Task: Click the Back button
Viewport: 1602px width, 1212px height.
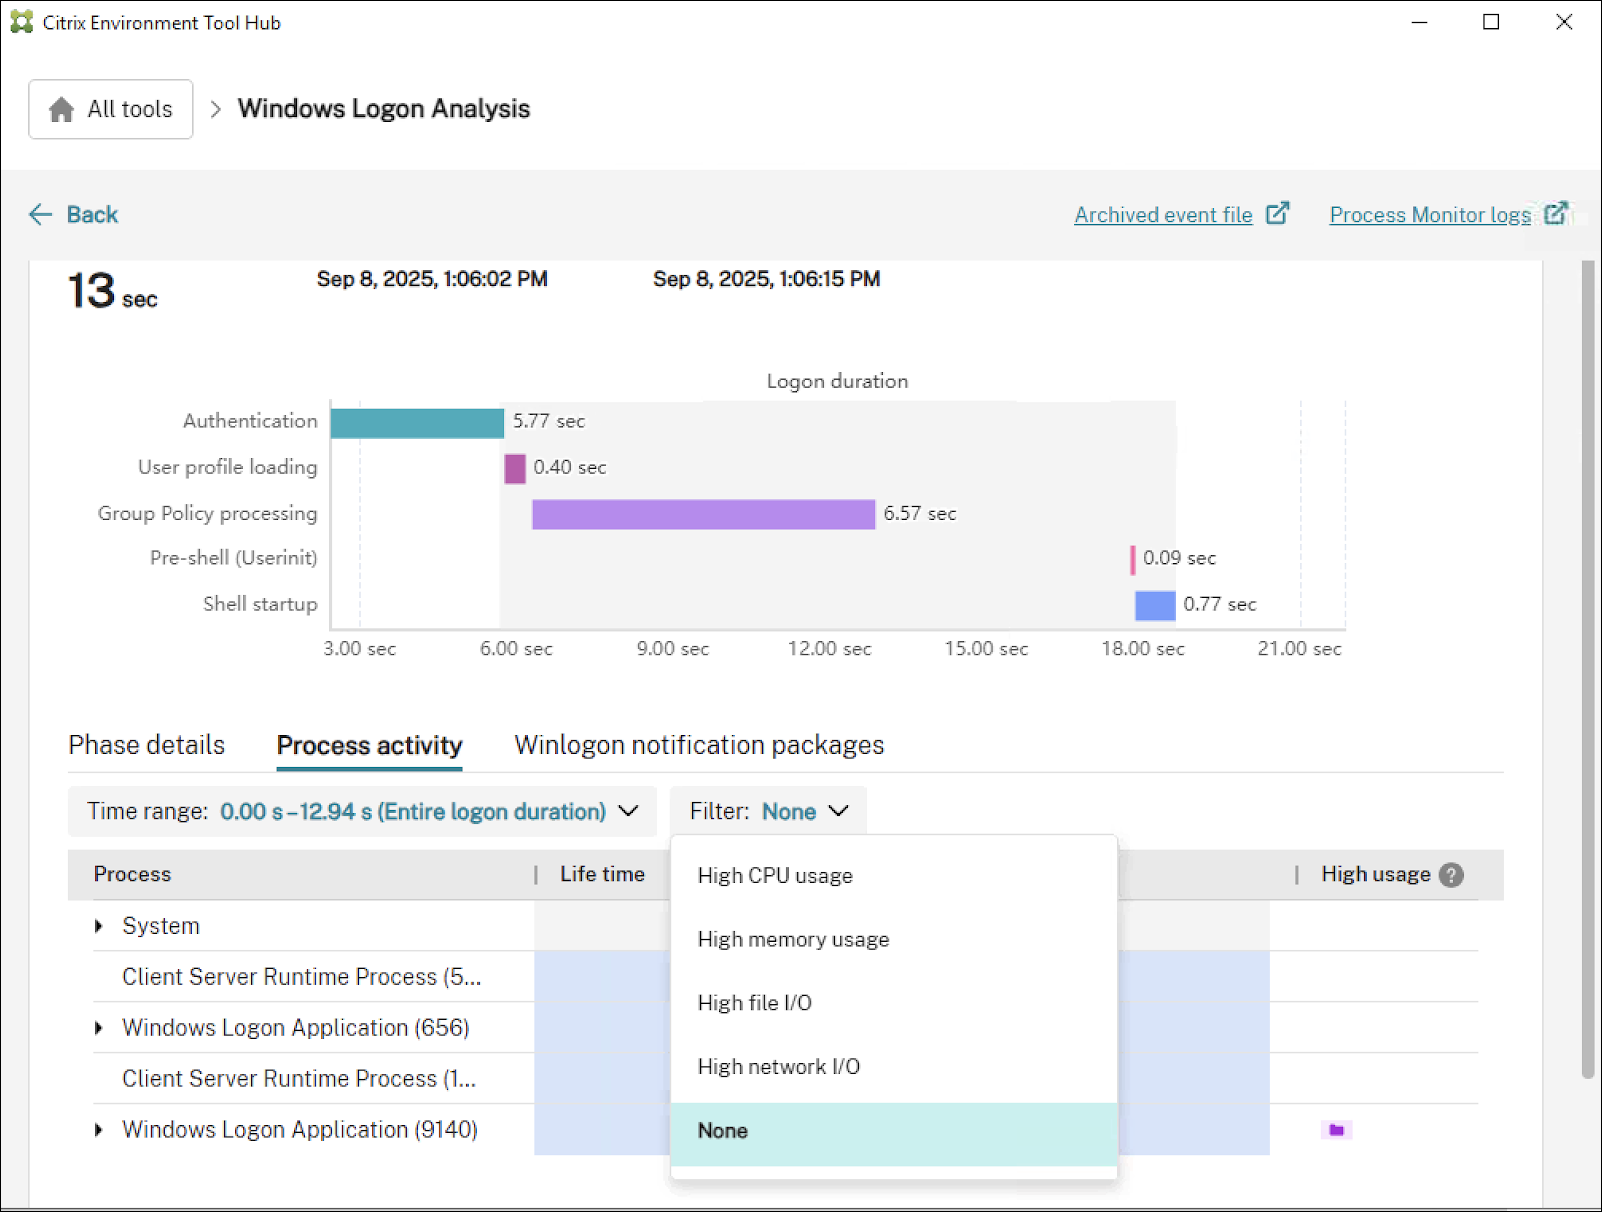Action: [x=92, y=214]
